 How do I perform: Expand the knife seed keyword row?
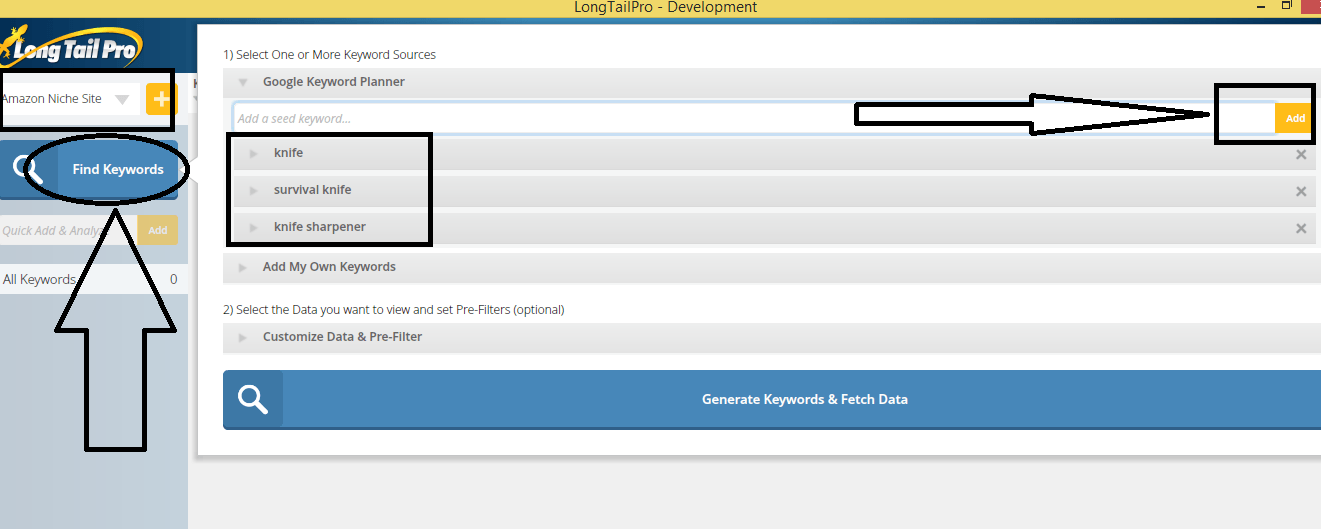(x=253, y=153)
